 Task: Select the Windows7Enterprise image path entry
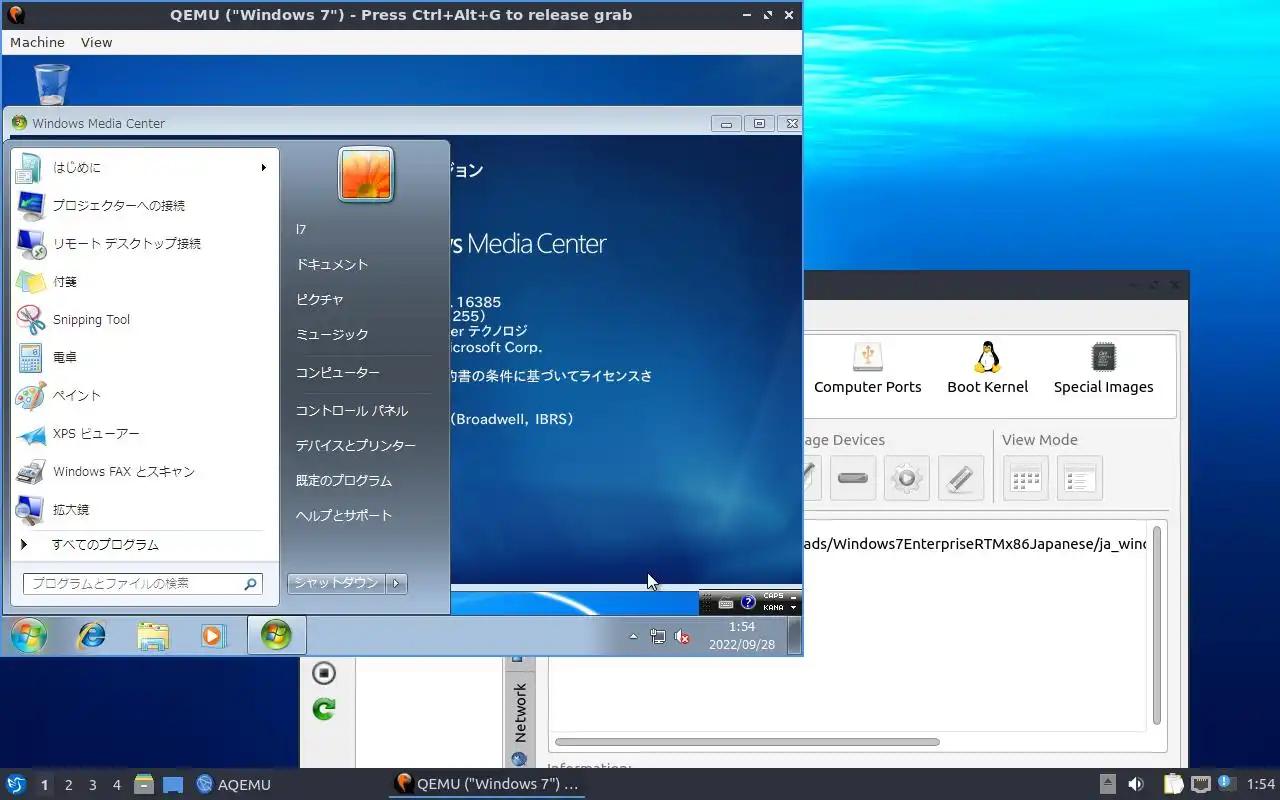(x=975, y=544)
